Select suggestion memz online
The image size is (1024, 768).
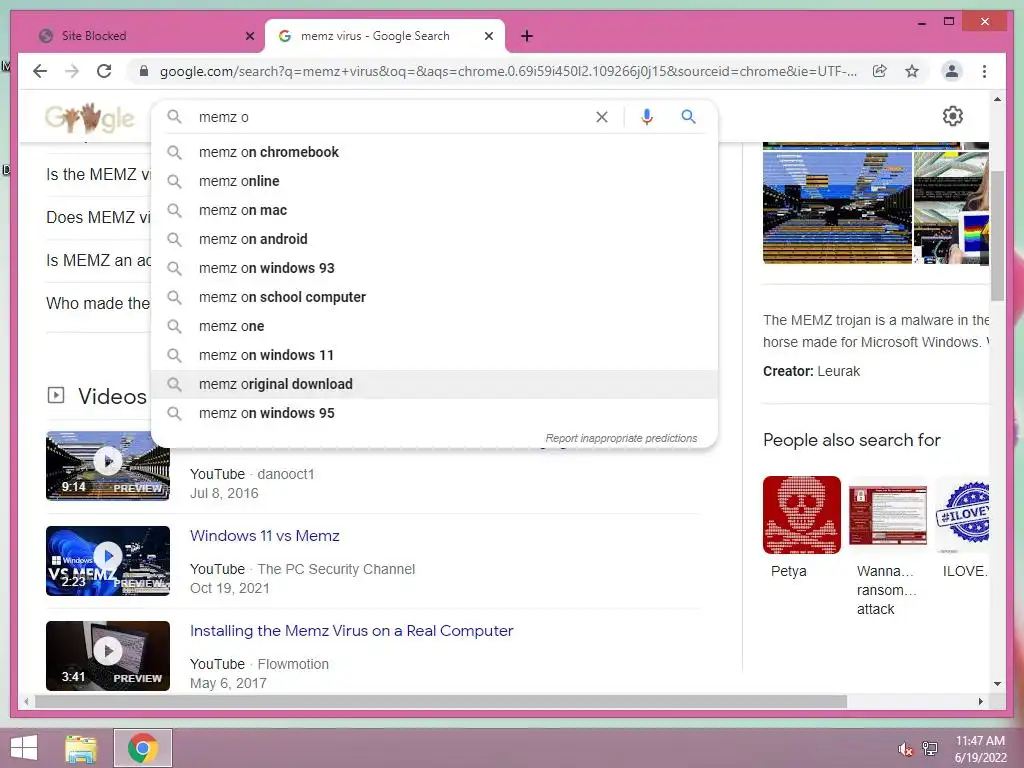pos(434,181)
